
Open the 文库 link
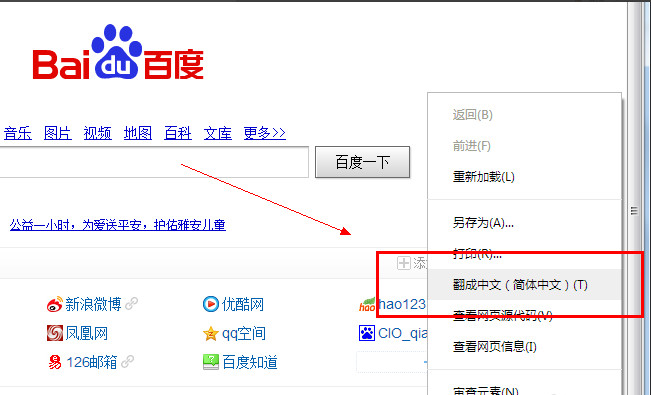pyautogui.click(x=218, y=133)
